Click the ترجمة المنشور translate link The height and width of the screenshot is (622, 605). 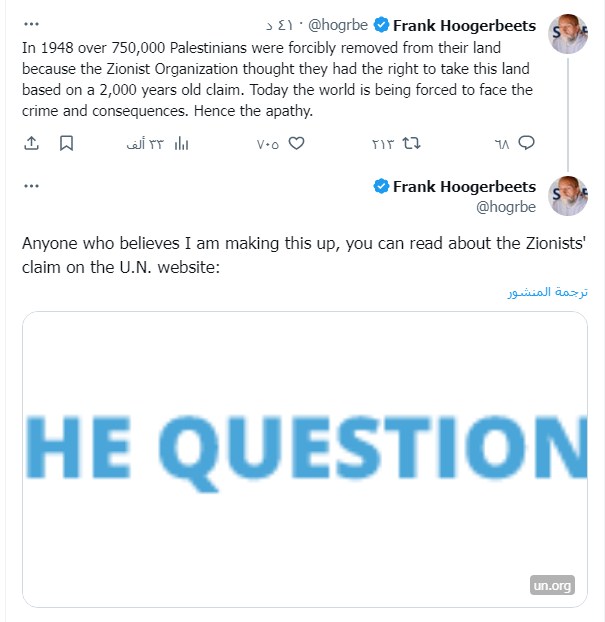546,292
